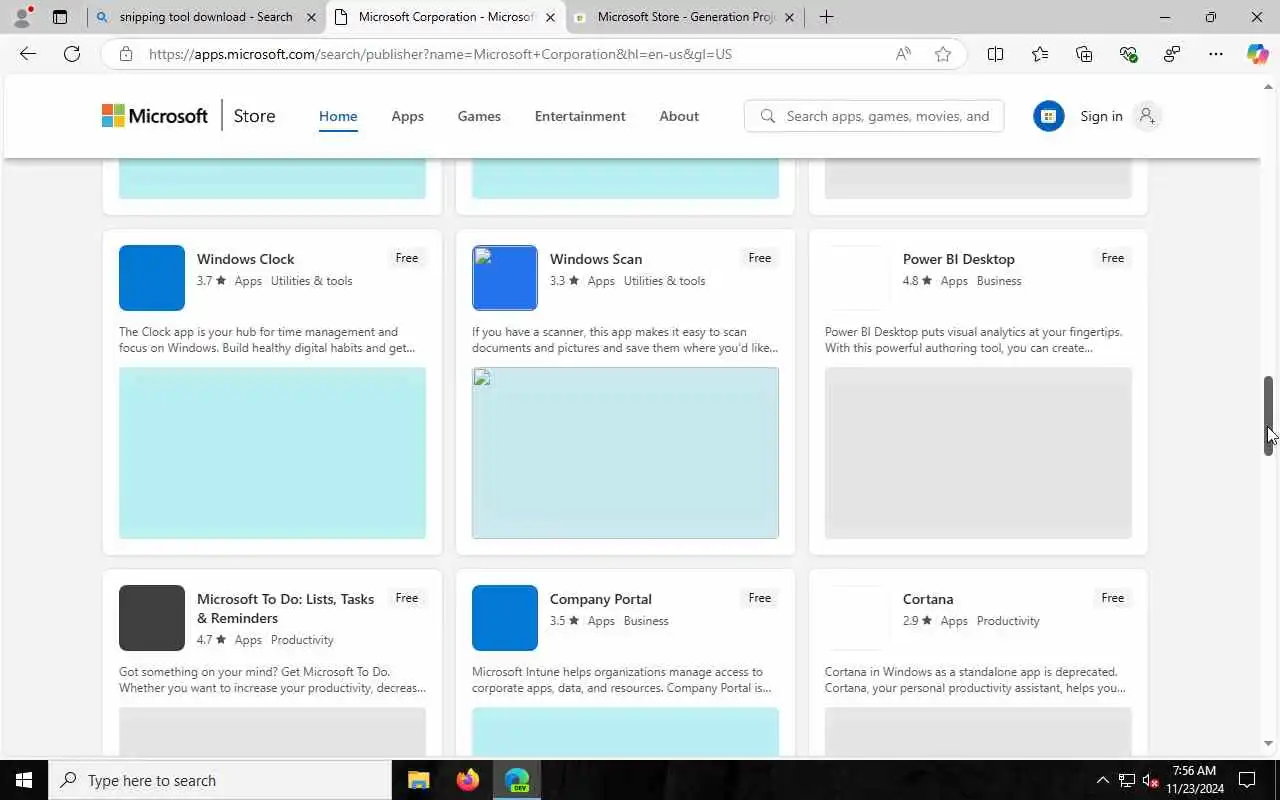
Task: Open the Apps nav item
Action: 407,116
